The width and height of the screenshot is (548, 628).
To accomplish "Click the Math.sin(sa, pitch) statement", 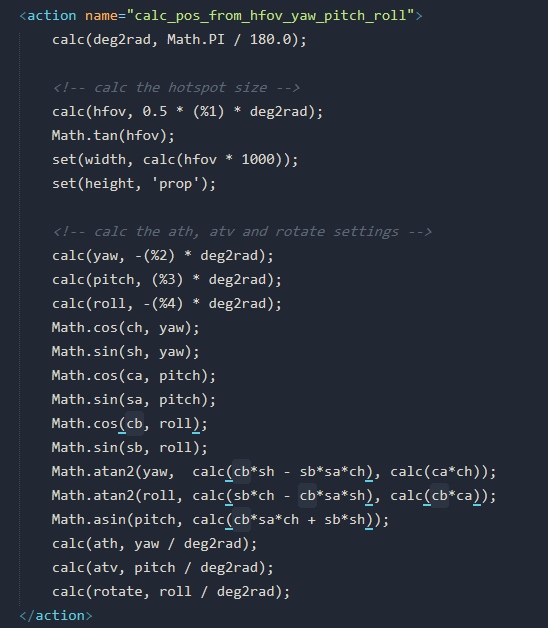I will pyautogui.click(x=134, y=400).
